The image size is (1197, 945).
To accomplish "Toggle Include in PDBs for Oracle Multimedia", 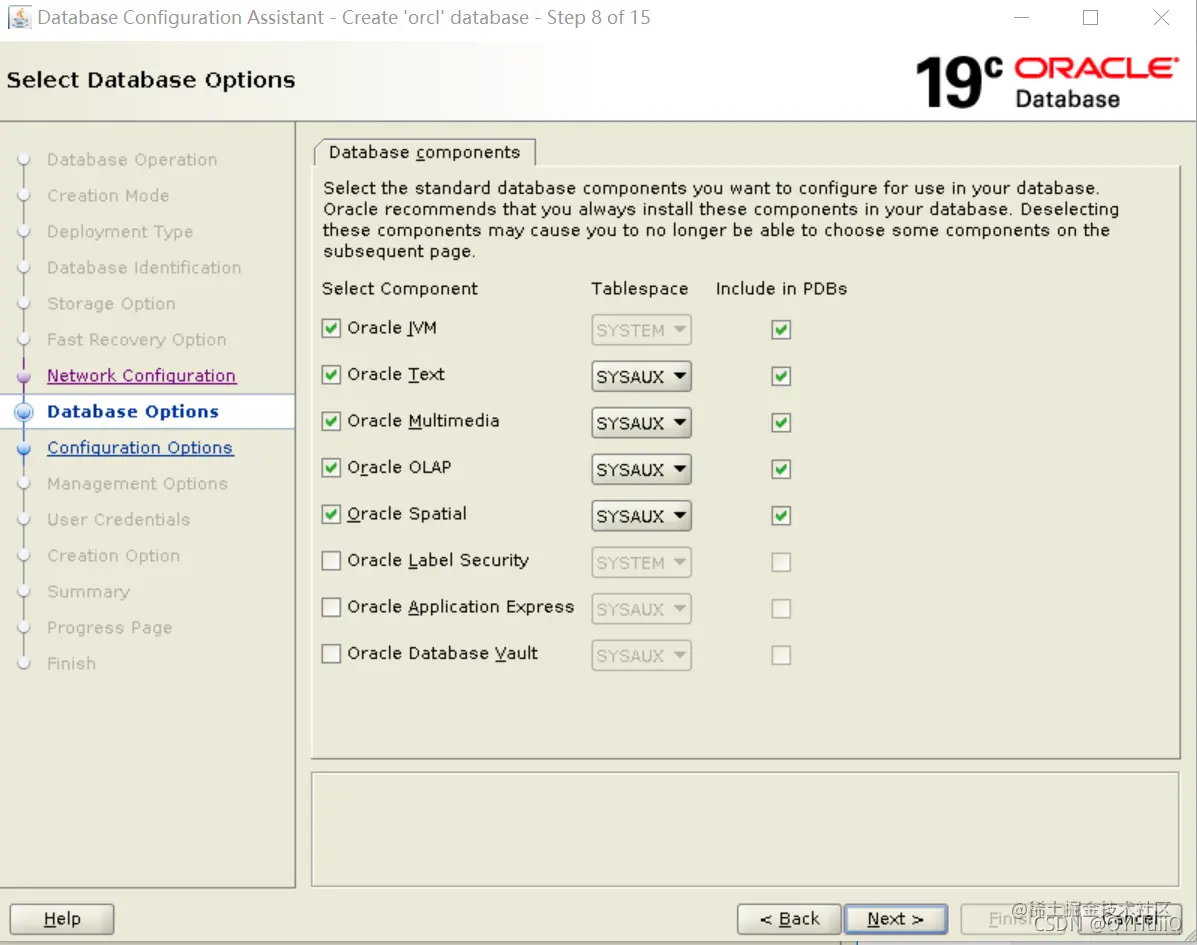I will point(781,423).
